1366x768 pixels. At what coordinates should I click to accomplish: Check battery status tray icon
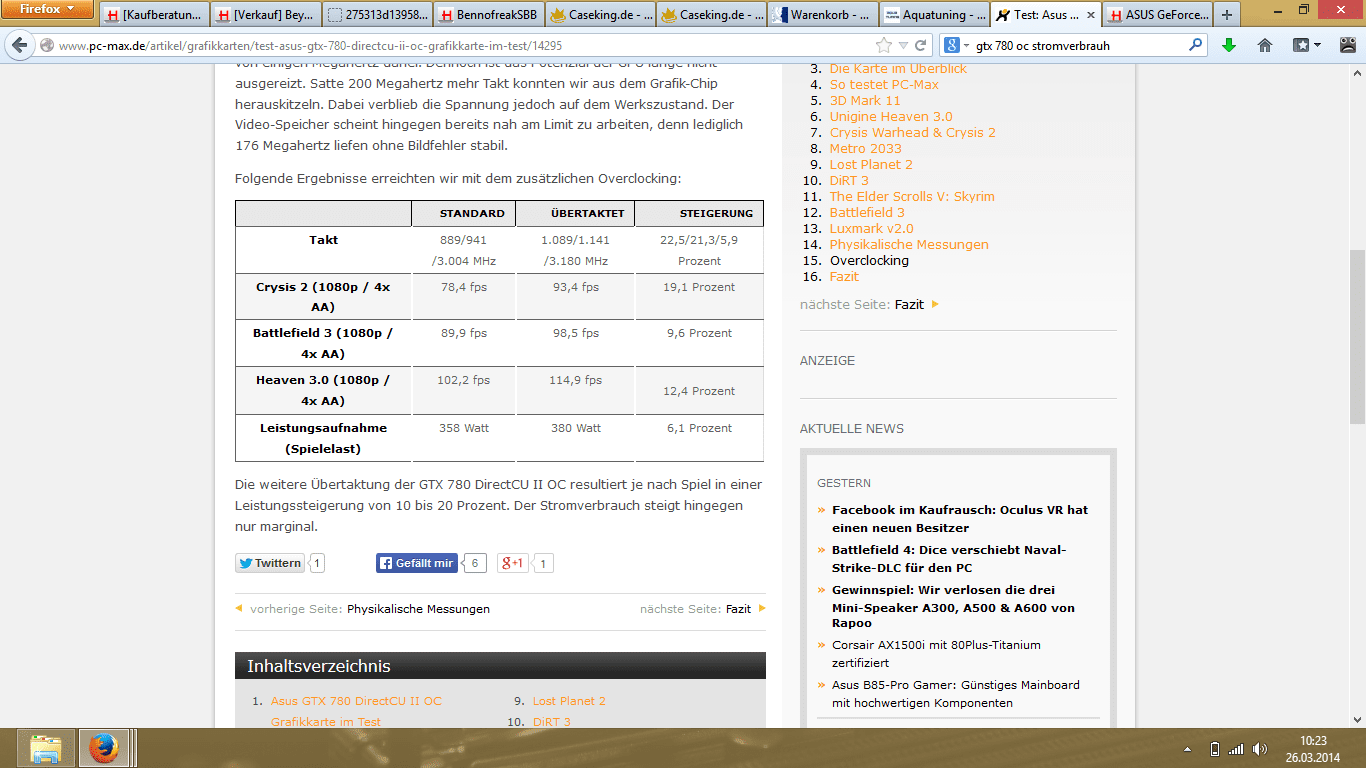[x=1214, y=748]
